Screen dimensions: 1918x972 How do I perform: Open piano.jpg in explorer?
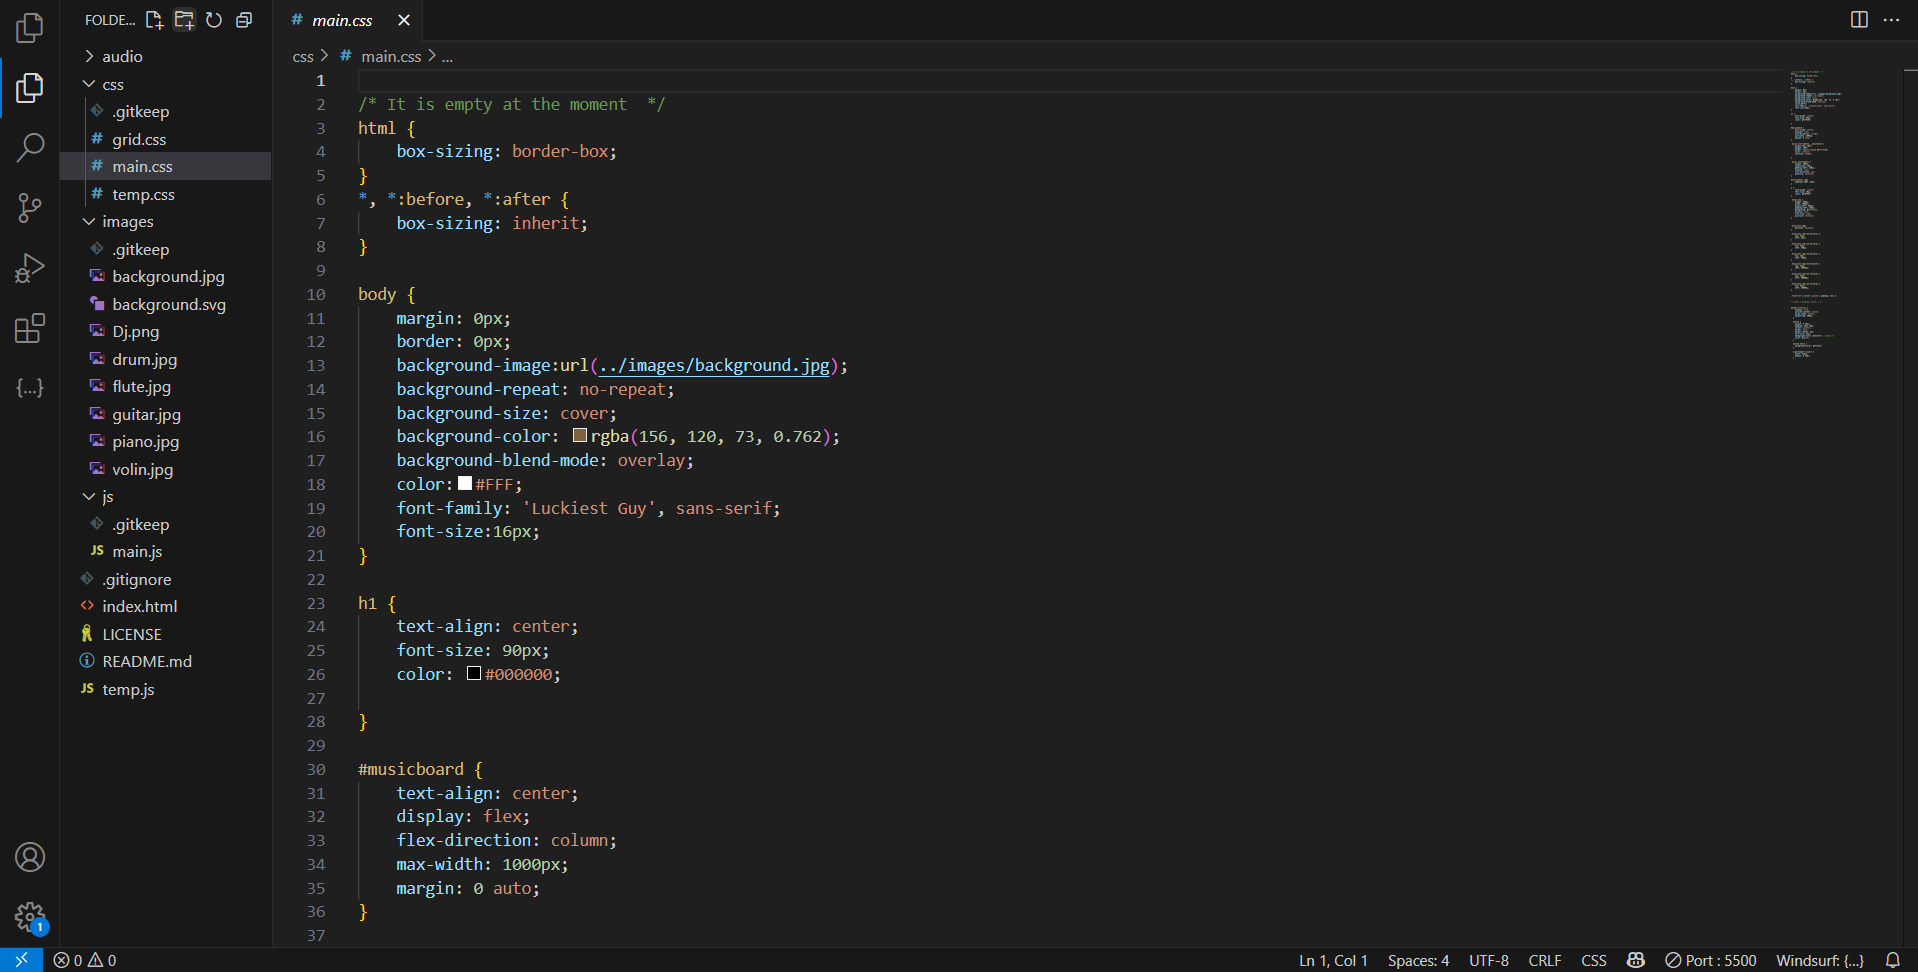pos(165,441)
